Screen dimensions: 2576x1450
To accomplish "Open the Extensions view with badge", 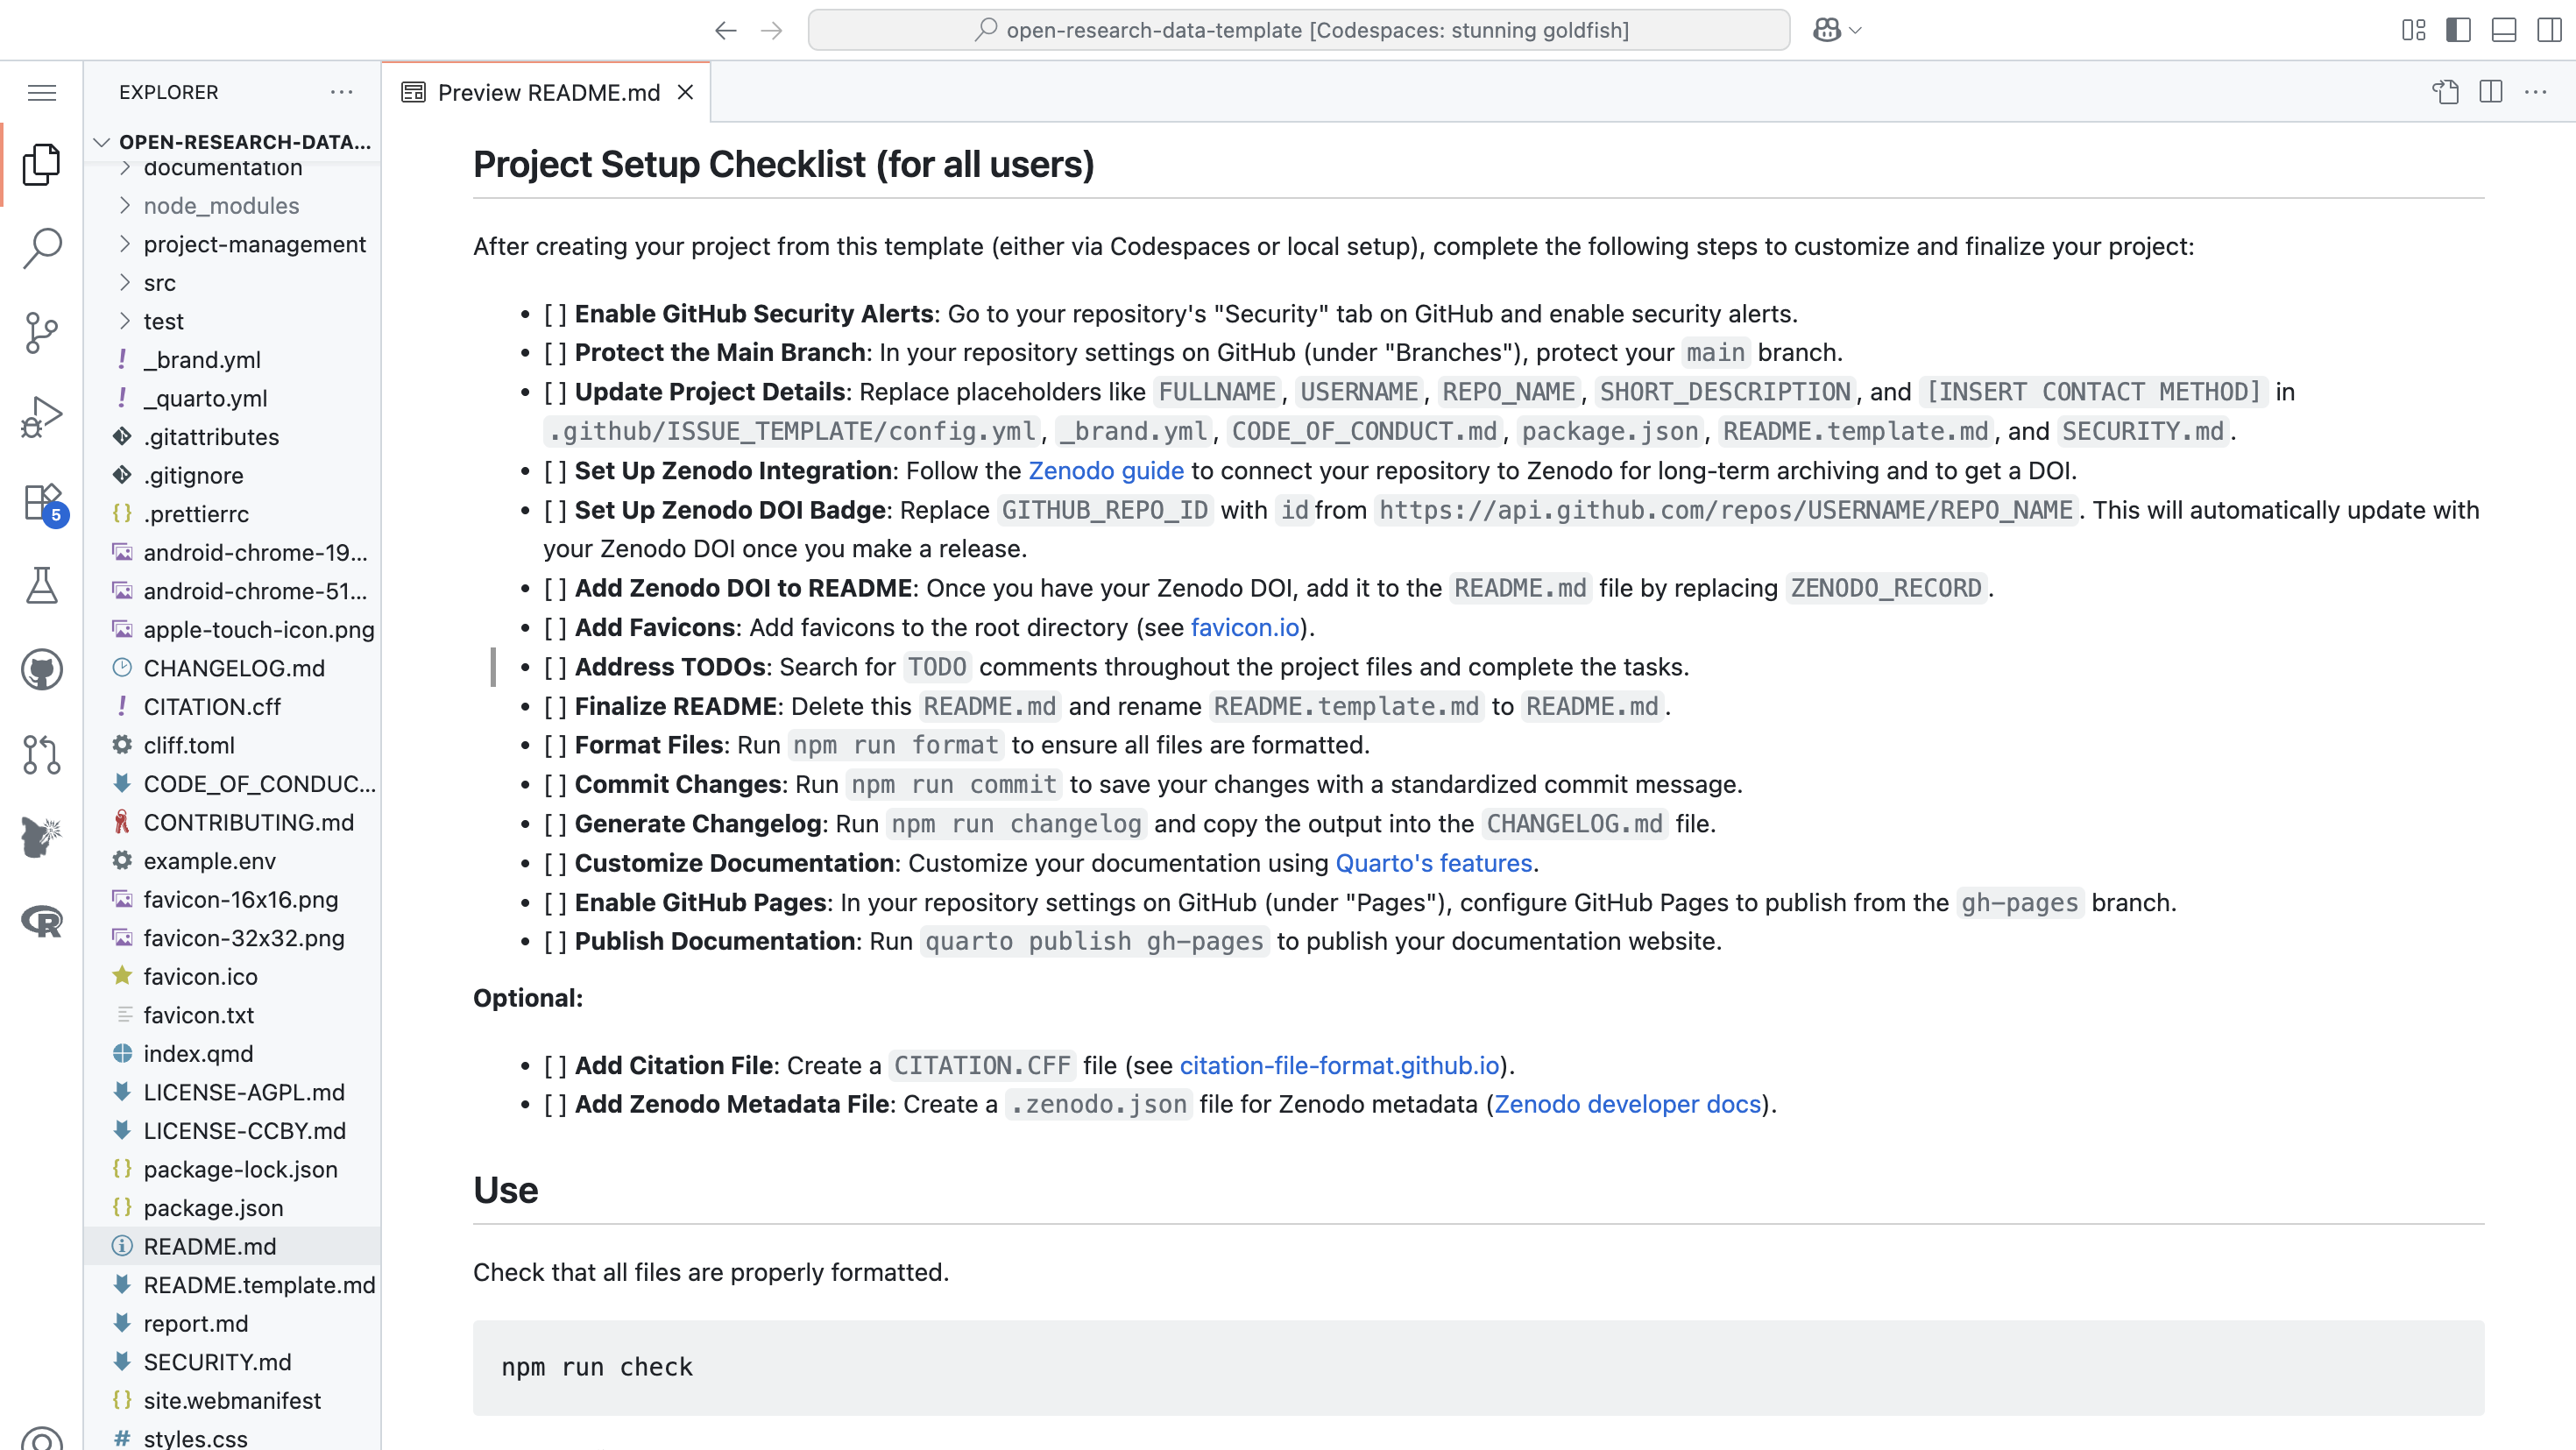I will click(42, 502).
